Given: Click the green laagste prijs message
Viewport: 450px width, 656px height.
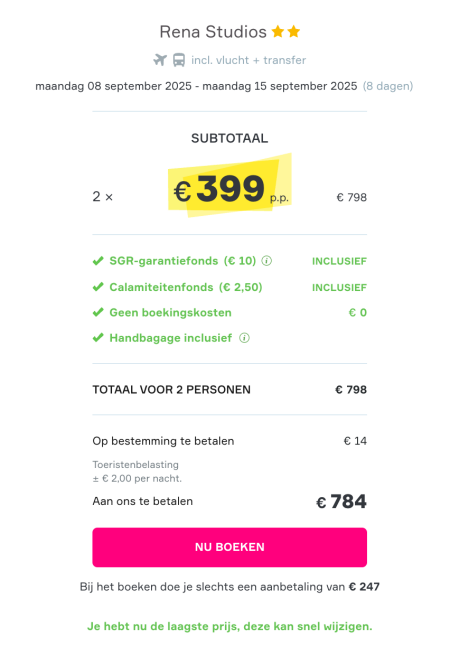Looking at the screenshot, I should click(230, 626).
